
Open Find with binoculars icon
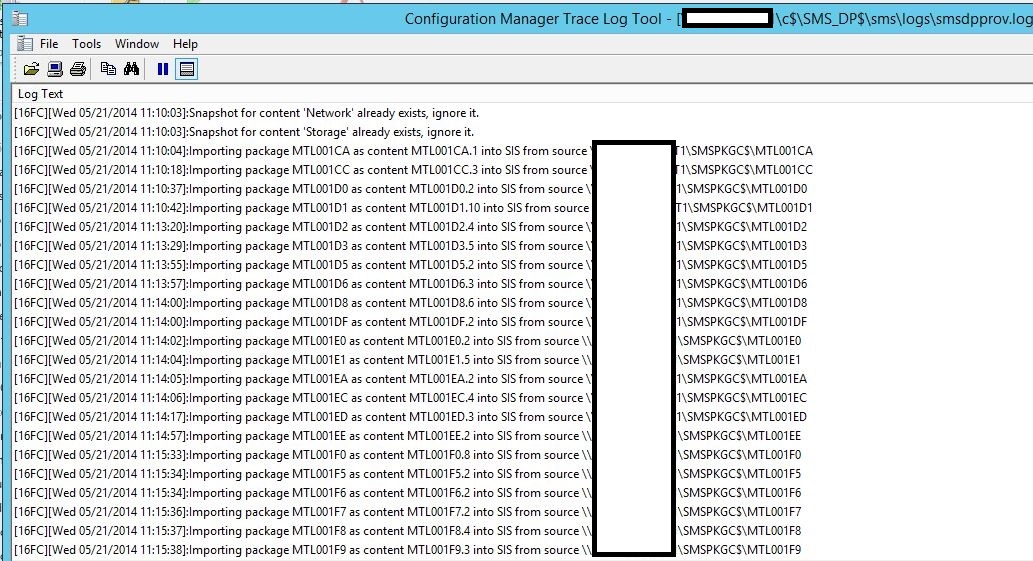tap(131, 68)
